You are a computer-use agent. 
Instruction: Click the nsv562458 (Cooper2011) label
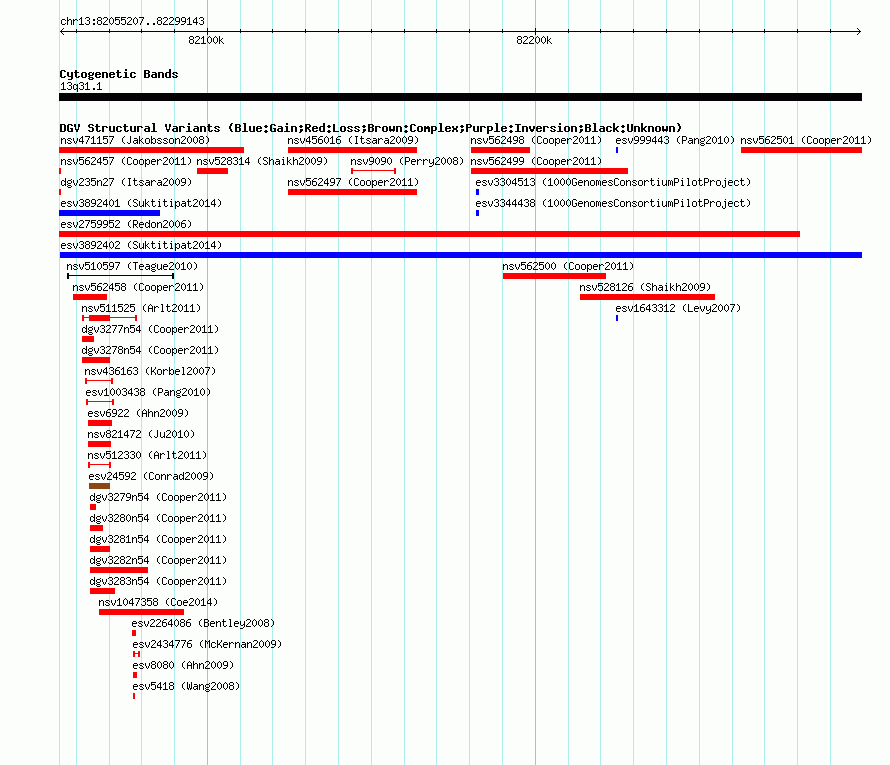tap(138, 287)
